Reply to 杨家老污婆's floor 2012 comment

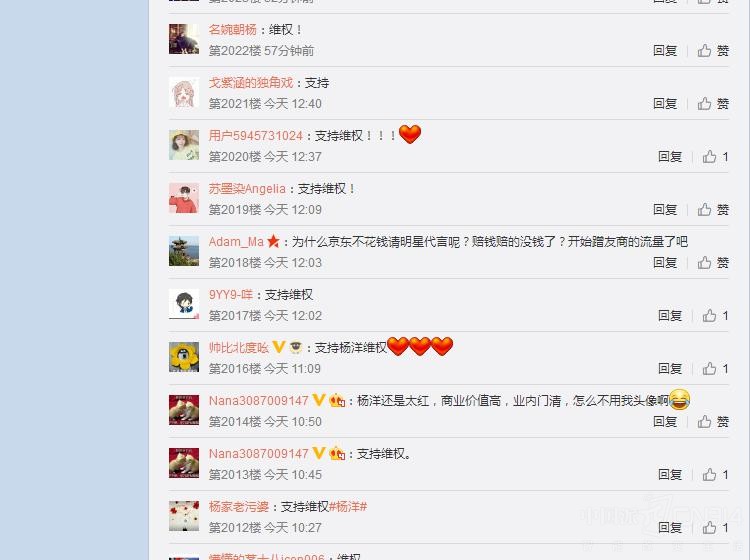[x=670, y=528]
